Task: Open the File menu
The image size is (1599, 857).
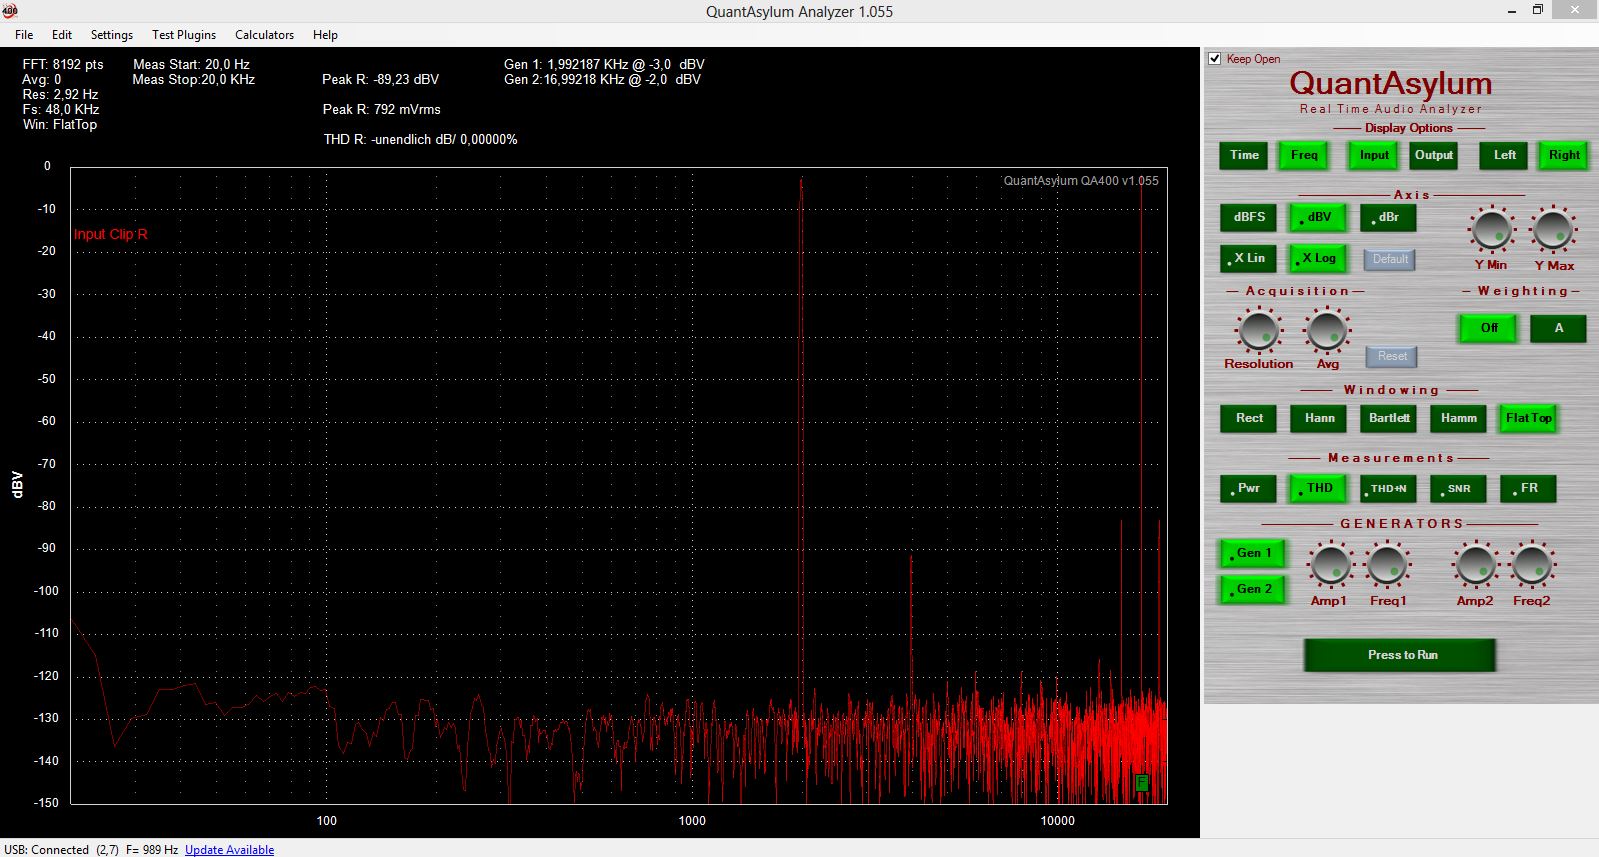Action: 24,35
